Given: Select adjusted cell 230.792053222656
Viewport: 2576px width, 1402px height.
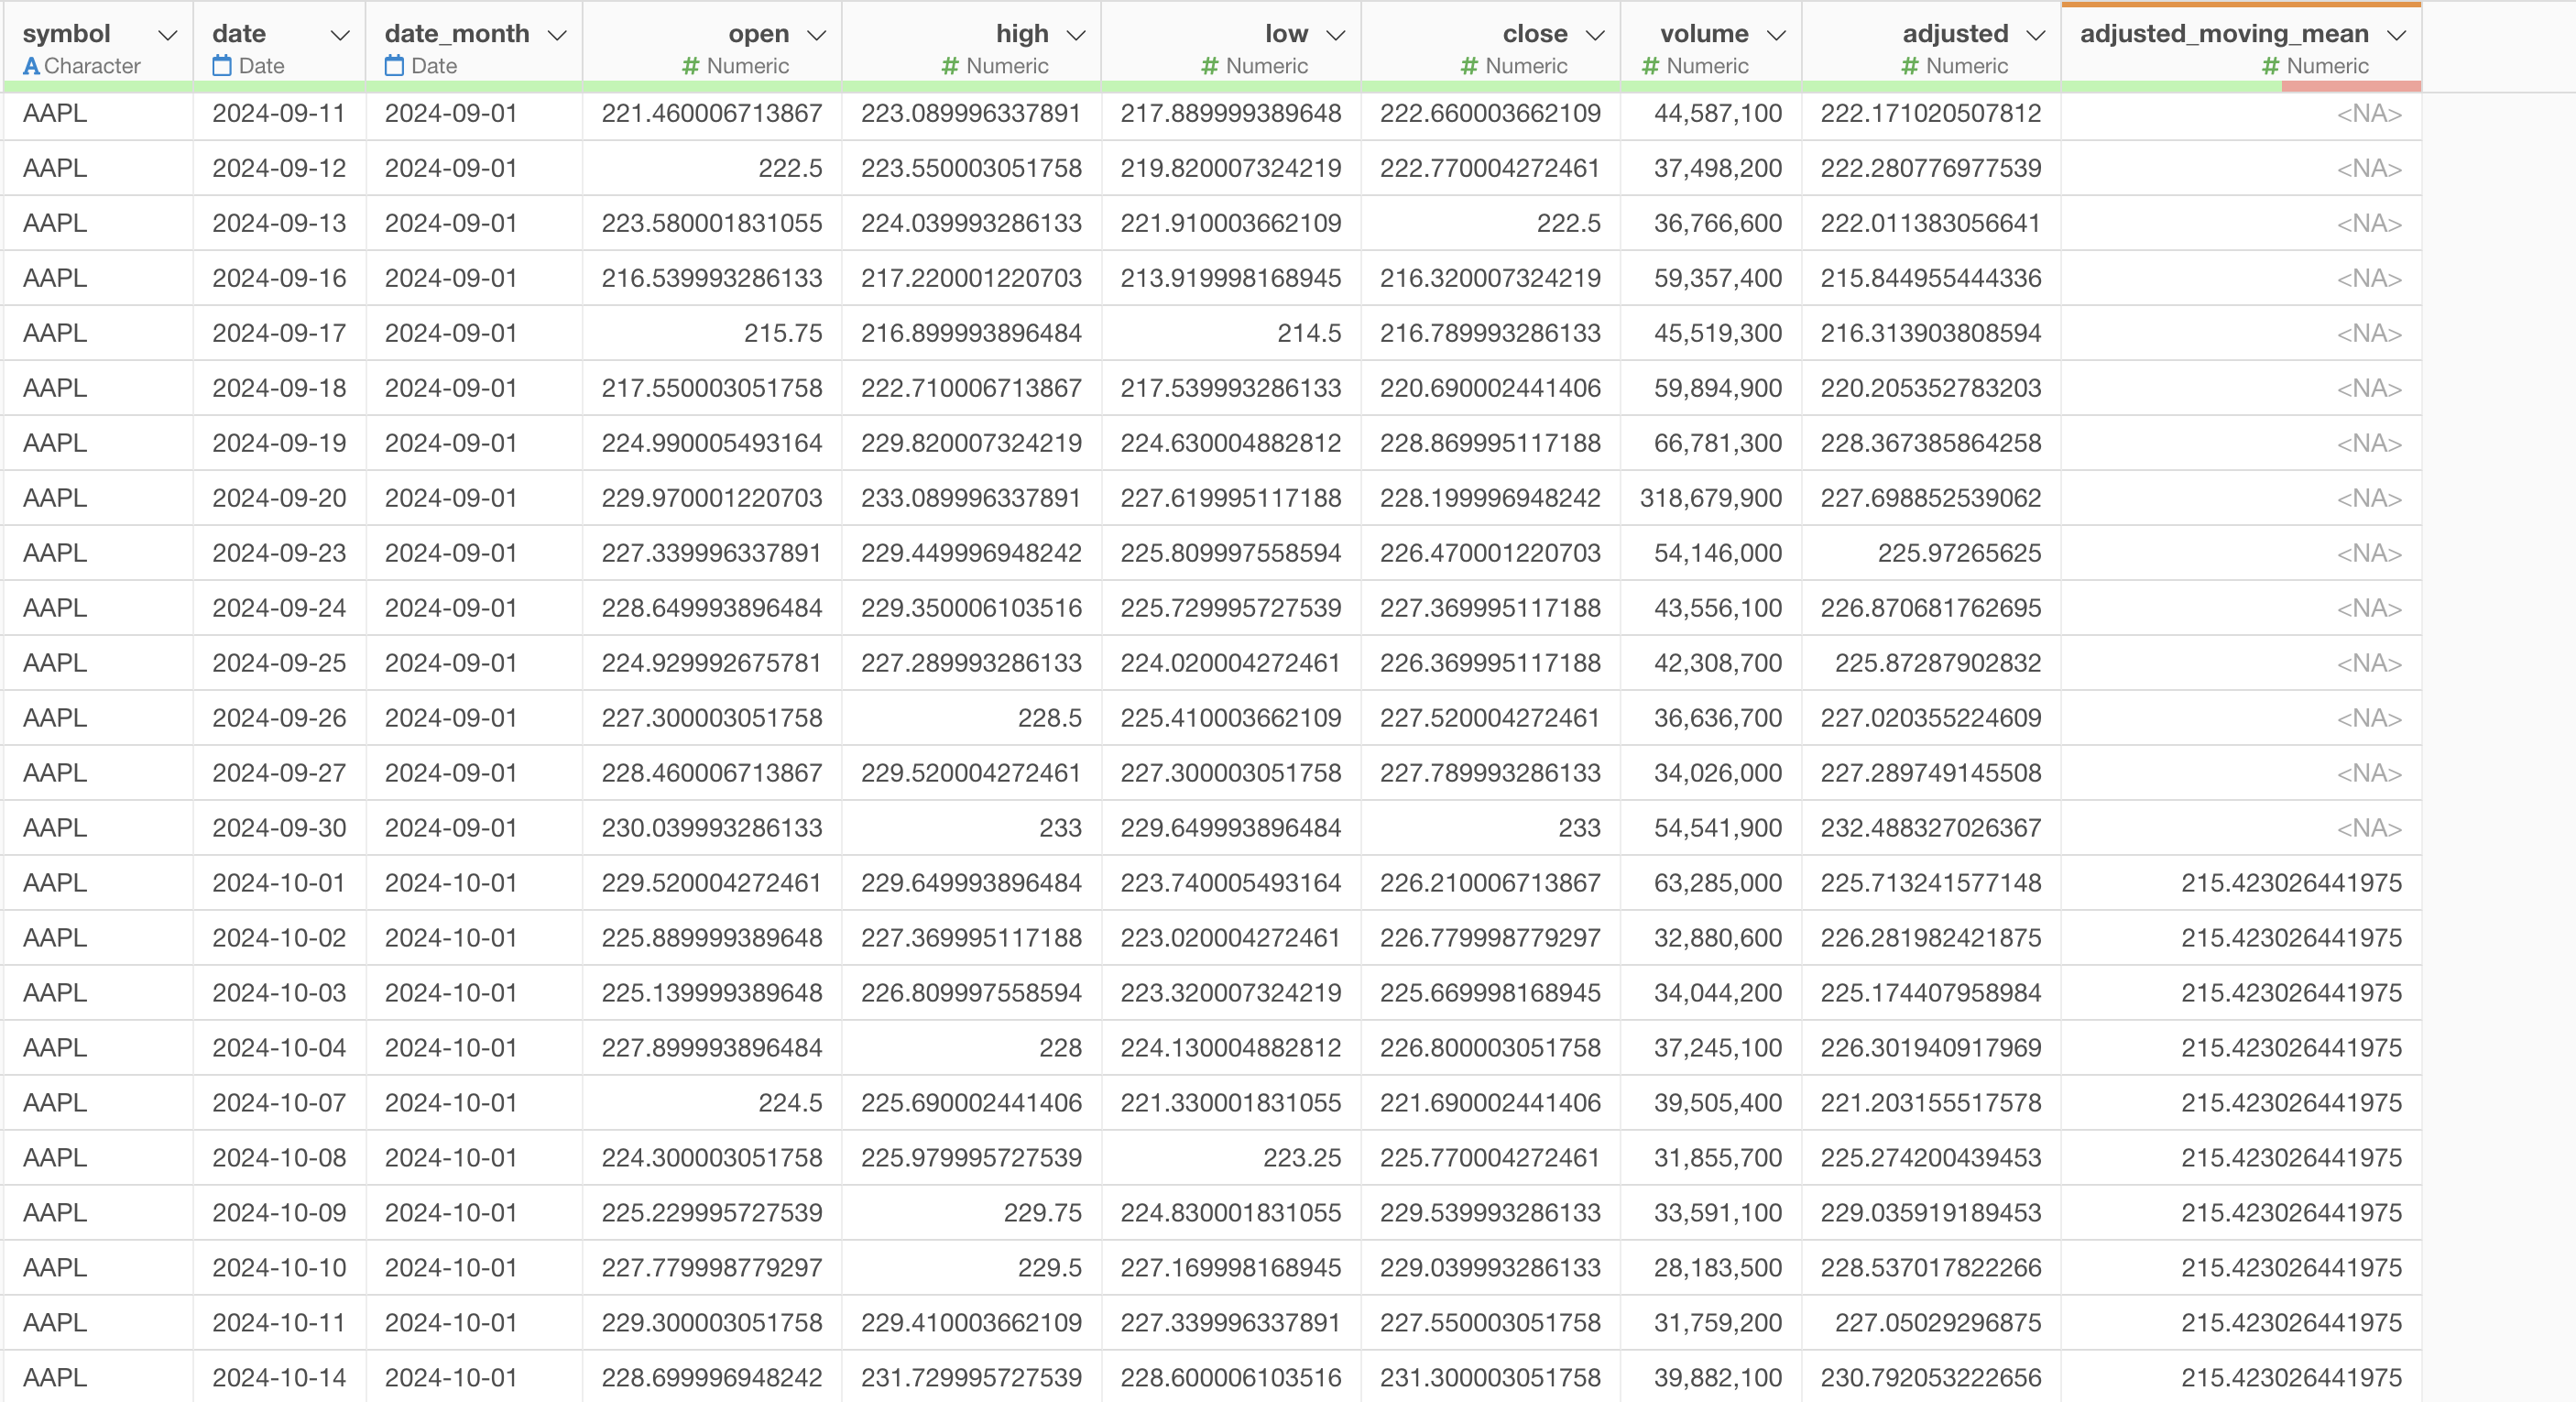Looking at the screenshot, I should pyautogui.click(x=1931, y=1378).
